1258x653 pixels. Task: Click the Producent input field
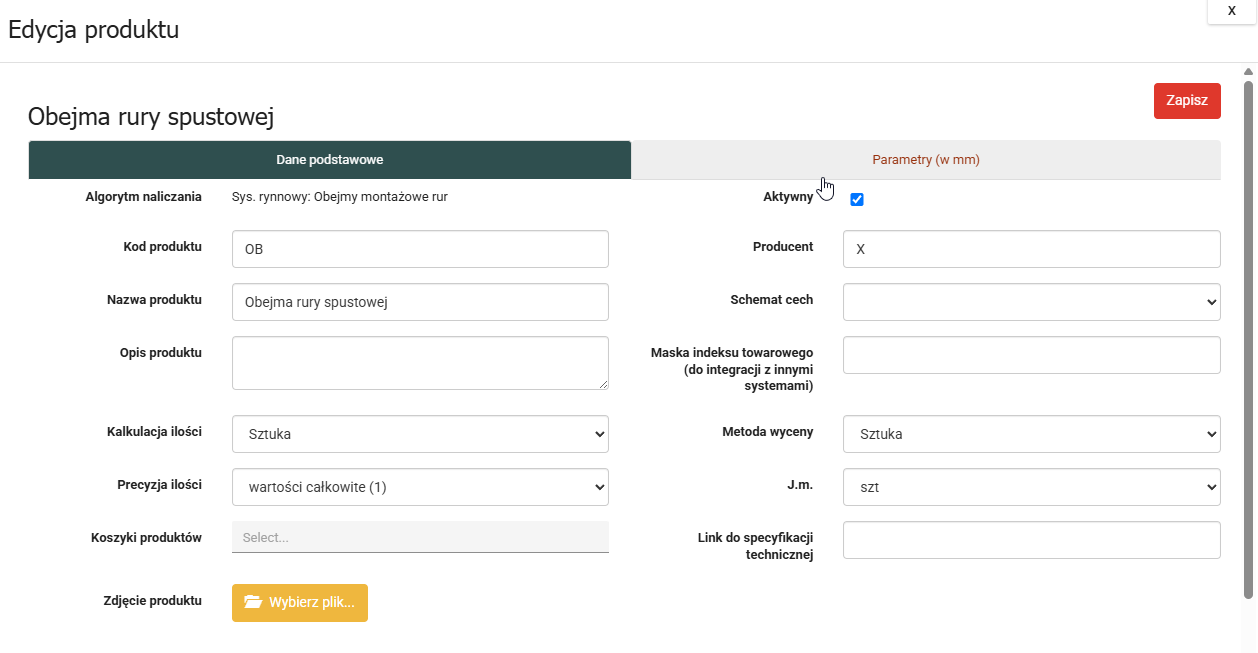click(x=1031, y=249)
